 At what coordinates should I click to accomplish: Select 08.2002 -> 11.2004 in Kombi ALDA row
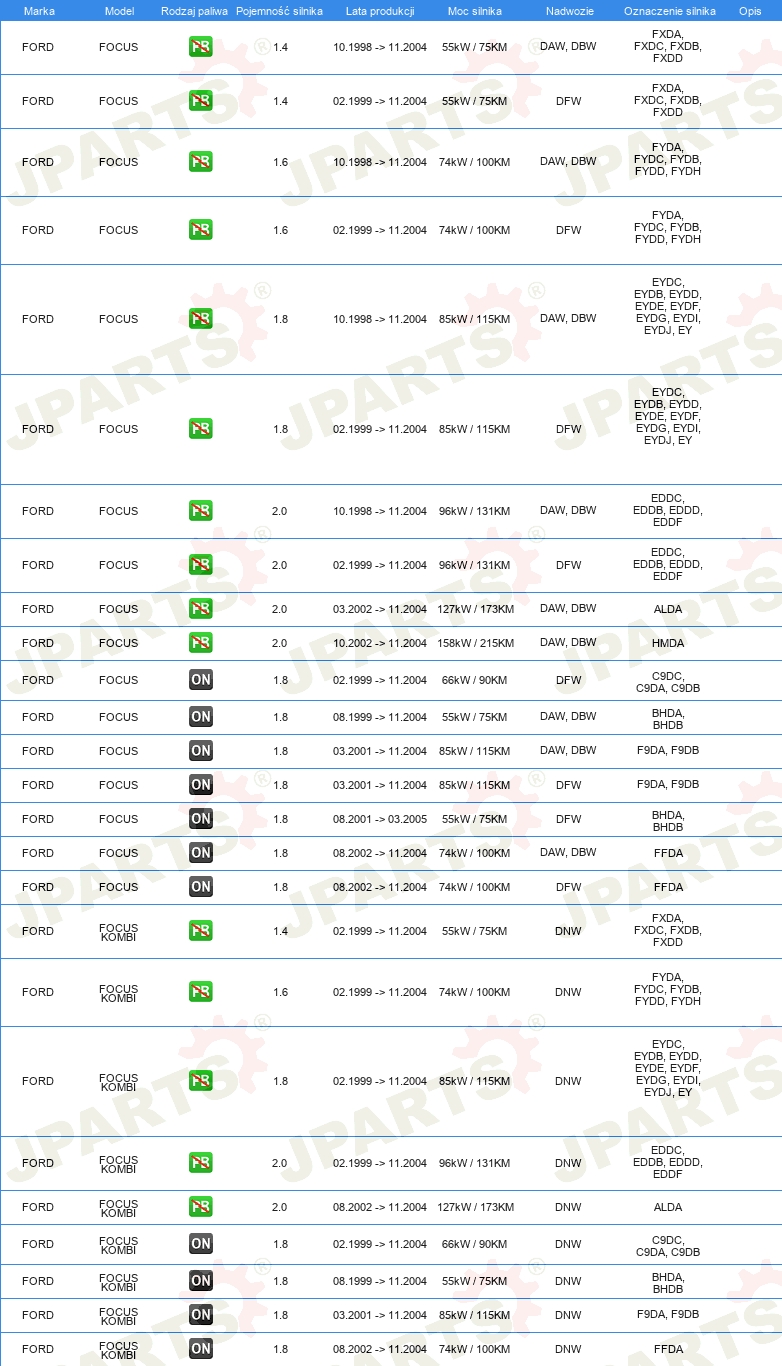click(x=380, y=1207)
